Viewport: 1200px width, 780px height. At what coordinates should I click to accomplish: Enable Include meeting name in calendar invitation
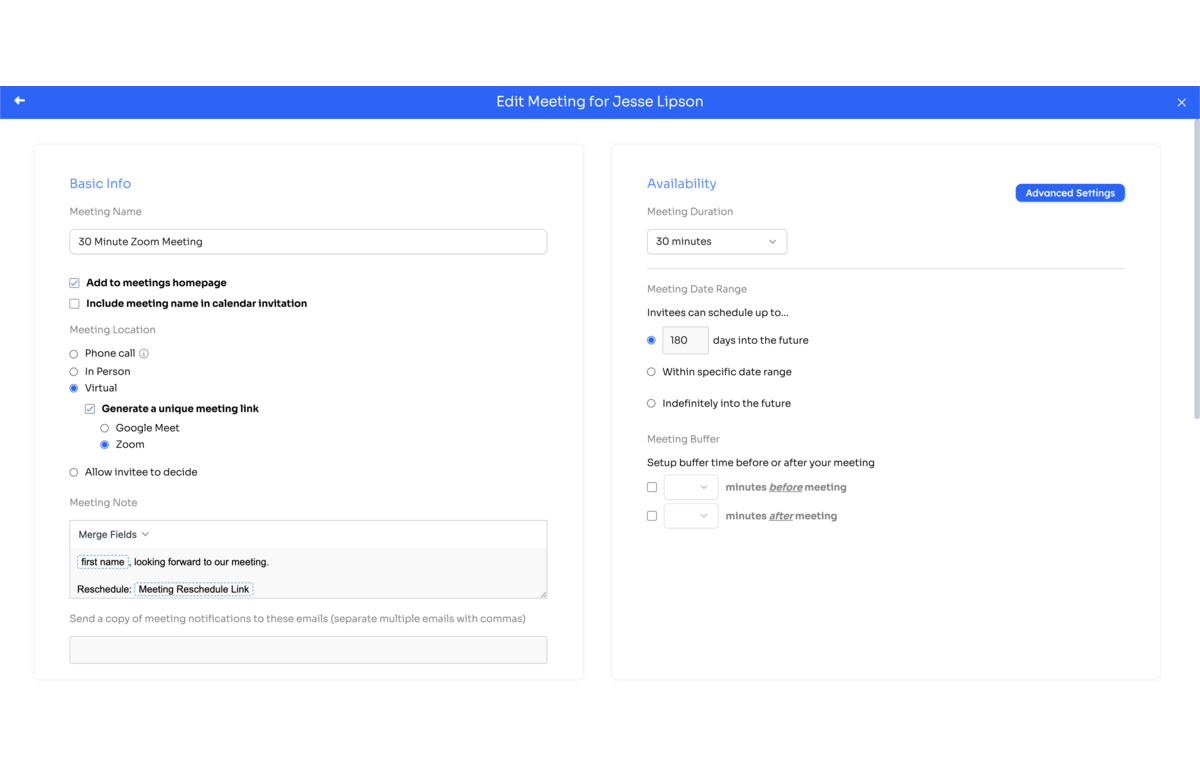[74, 303]
